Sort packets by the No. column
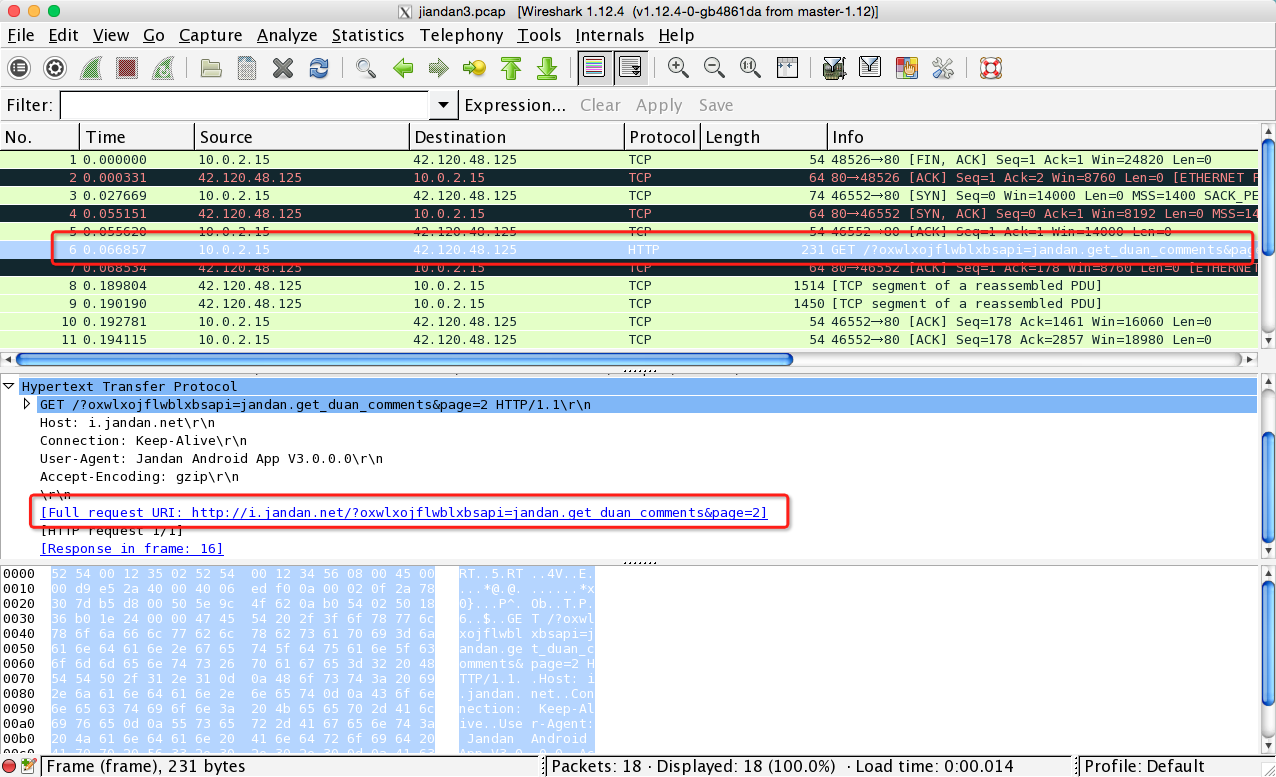This screenshot has height=777, width=1276. (40, 137)
